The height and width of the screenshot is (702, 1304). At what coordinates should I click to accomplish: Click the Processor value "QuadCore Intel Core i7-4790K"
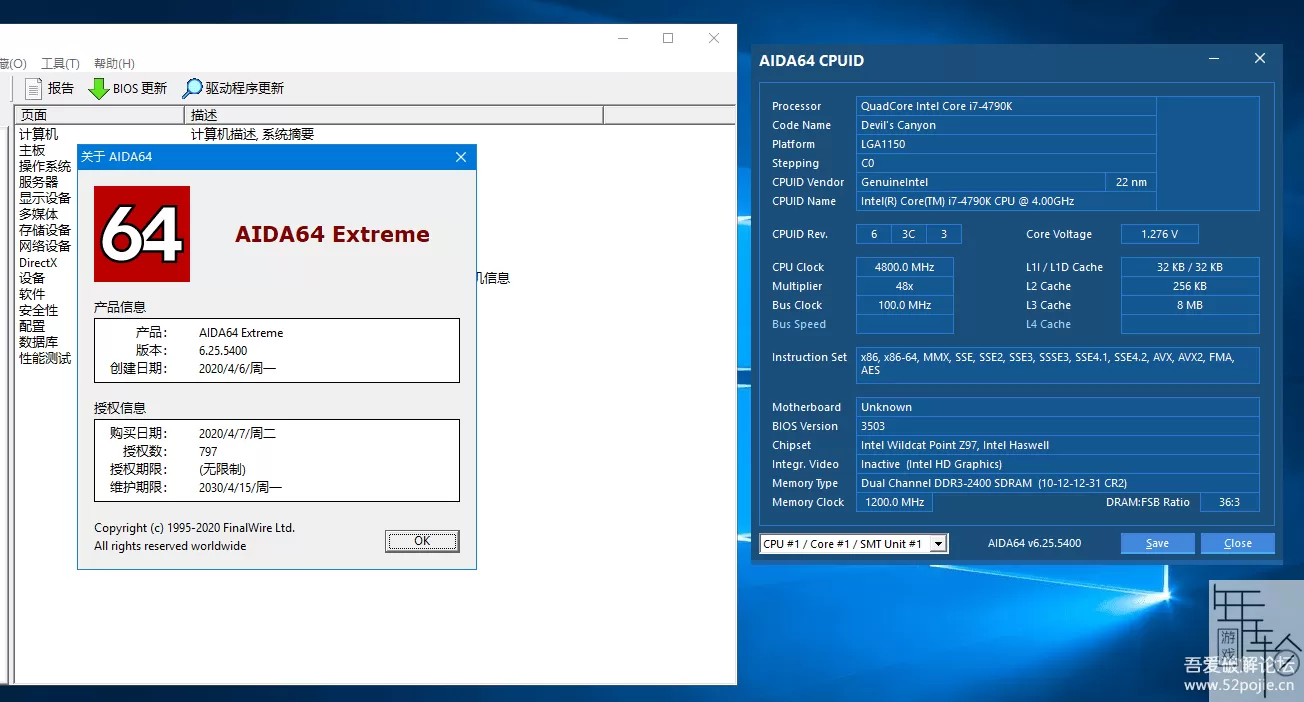[1007, 106]
